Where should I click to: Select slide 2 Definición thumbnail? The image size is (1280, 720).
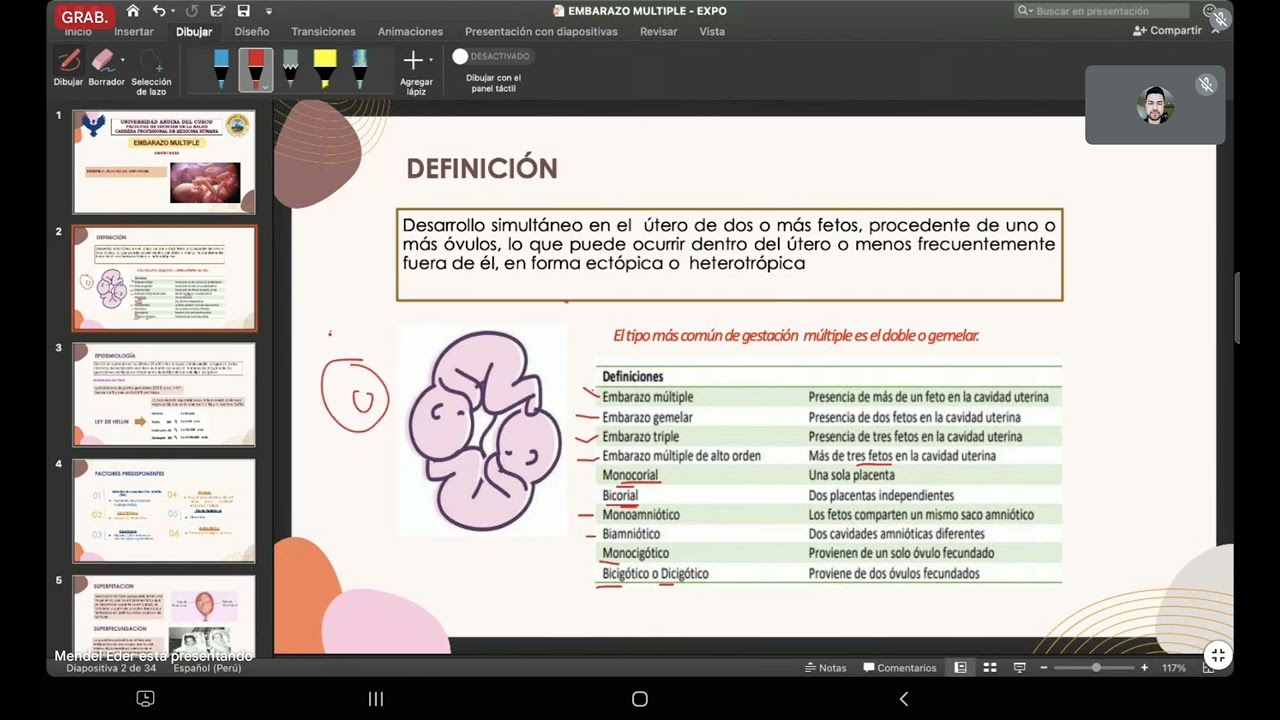click(x=164, y=278)
